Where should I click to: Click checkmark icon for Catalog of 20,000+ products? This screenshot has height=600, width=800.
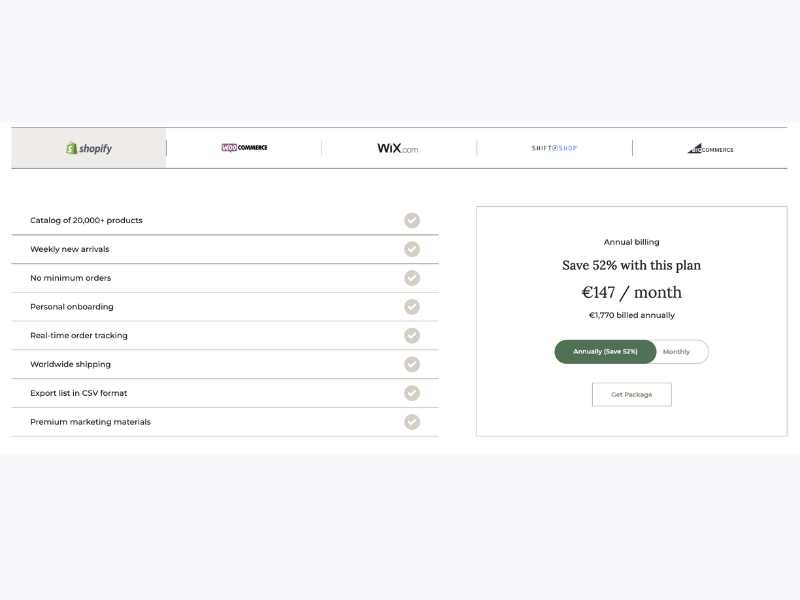tap(412, 220)
